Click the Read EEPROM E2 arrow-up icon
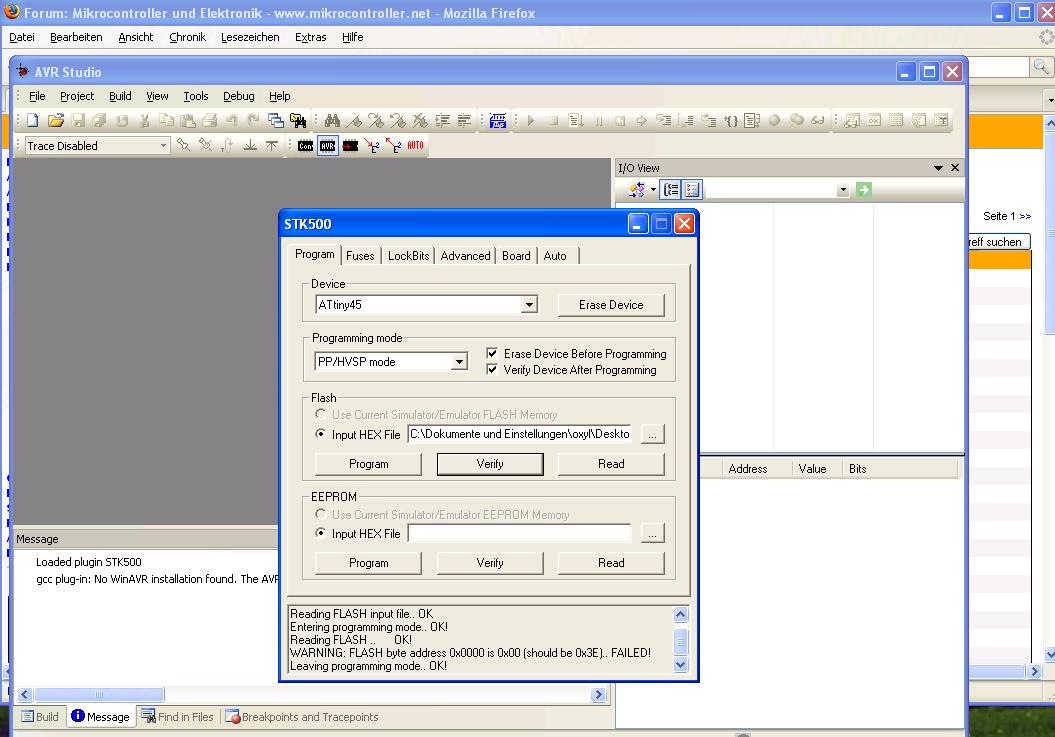 coord(394,145)
